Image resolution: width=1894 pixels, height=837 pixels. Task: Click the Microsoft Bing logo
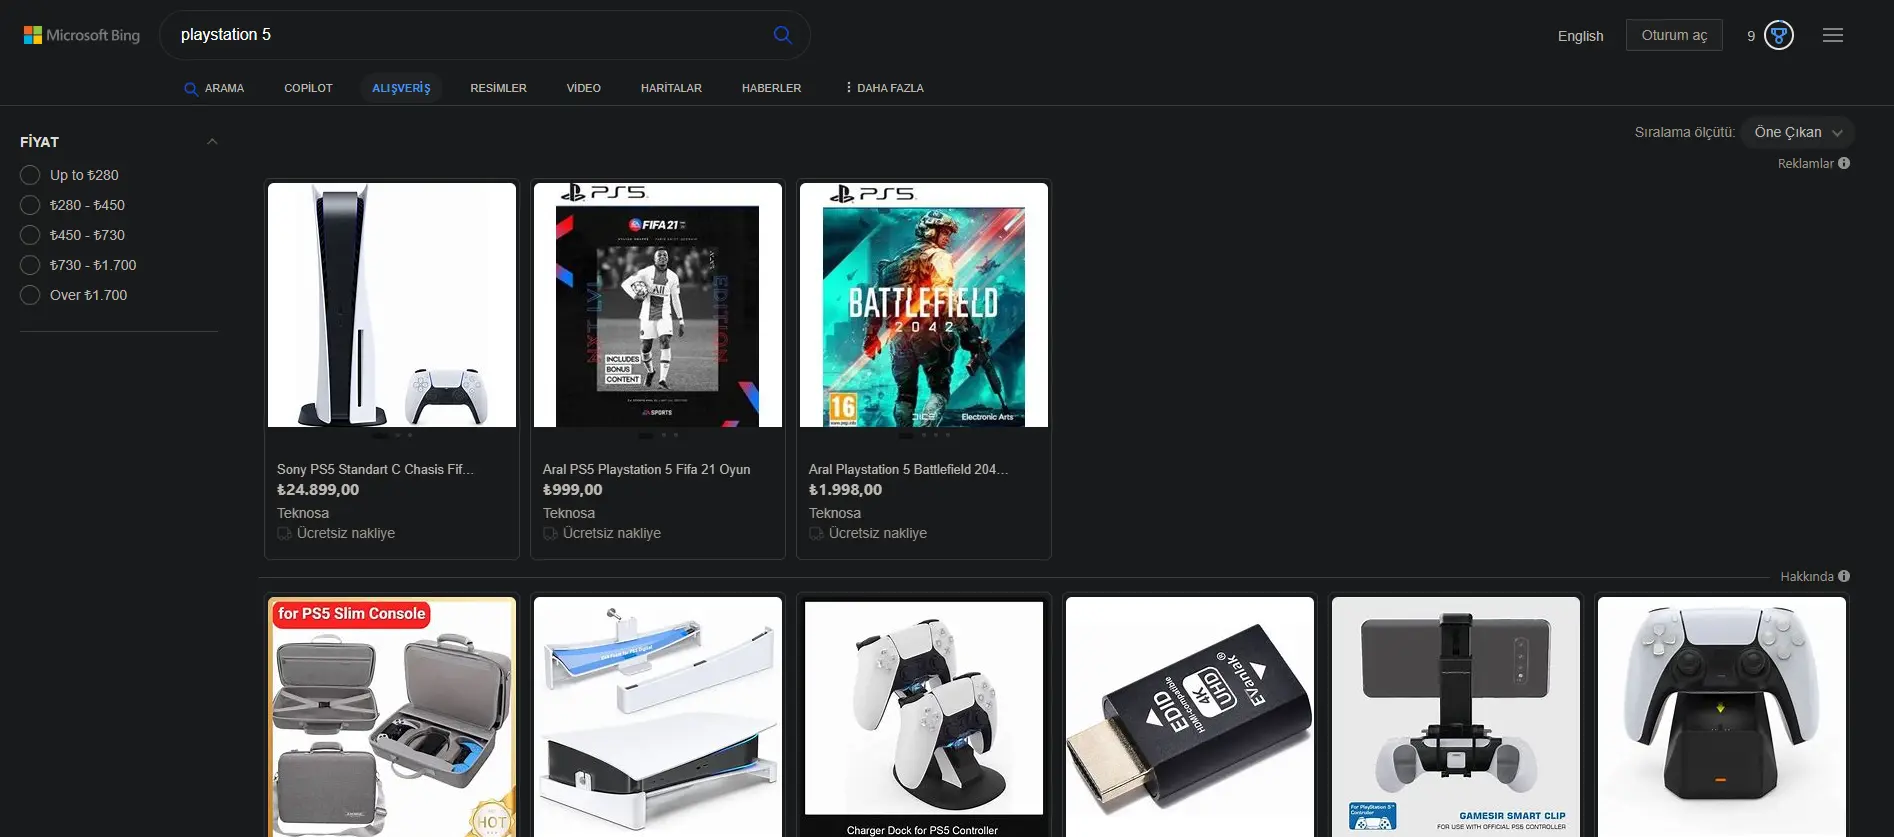[x=82, y=35]
